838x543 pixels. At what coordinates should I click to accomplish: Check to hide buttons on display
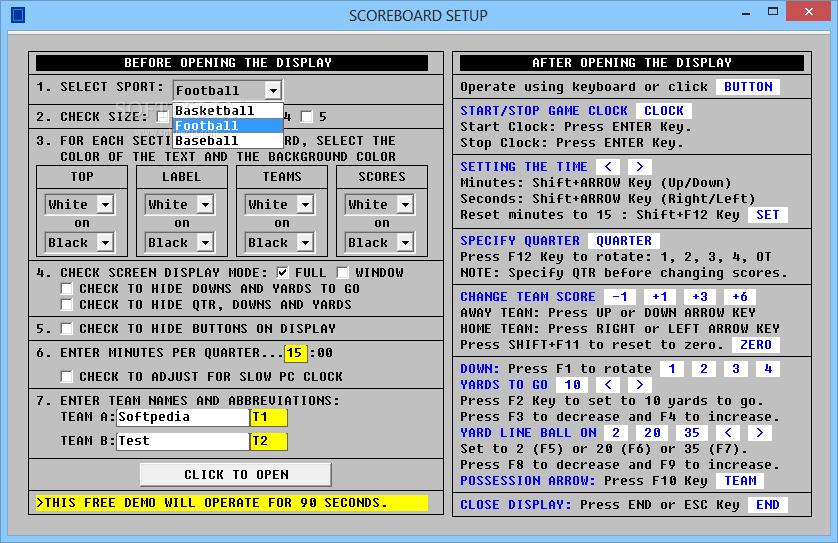67,329
